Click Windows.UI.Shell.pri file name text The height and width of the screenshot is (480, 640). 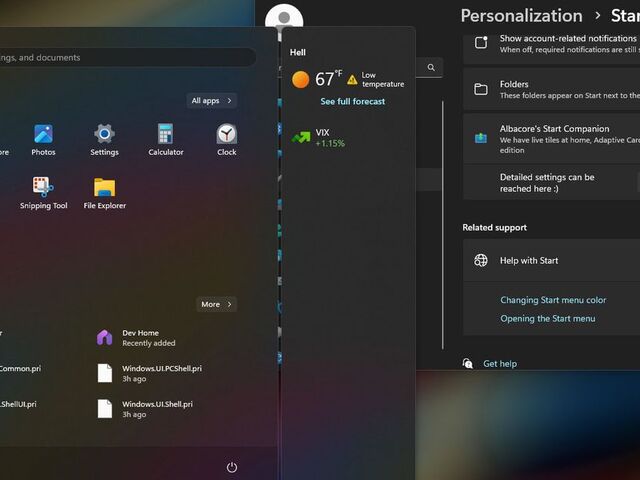coord(157,404)
